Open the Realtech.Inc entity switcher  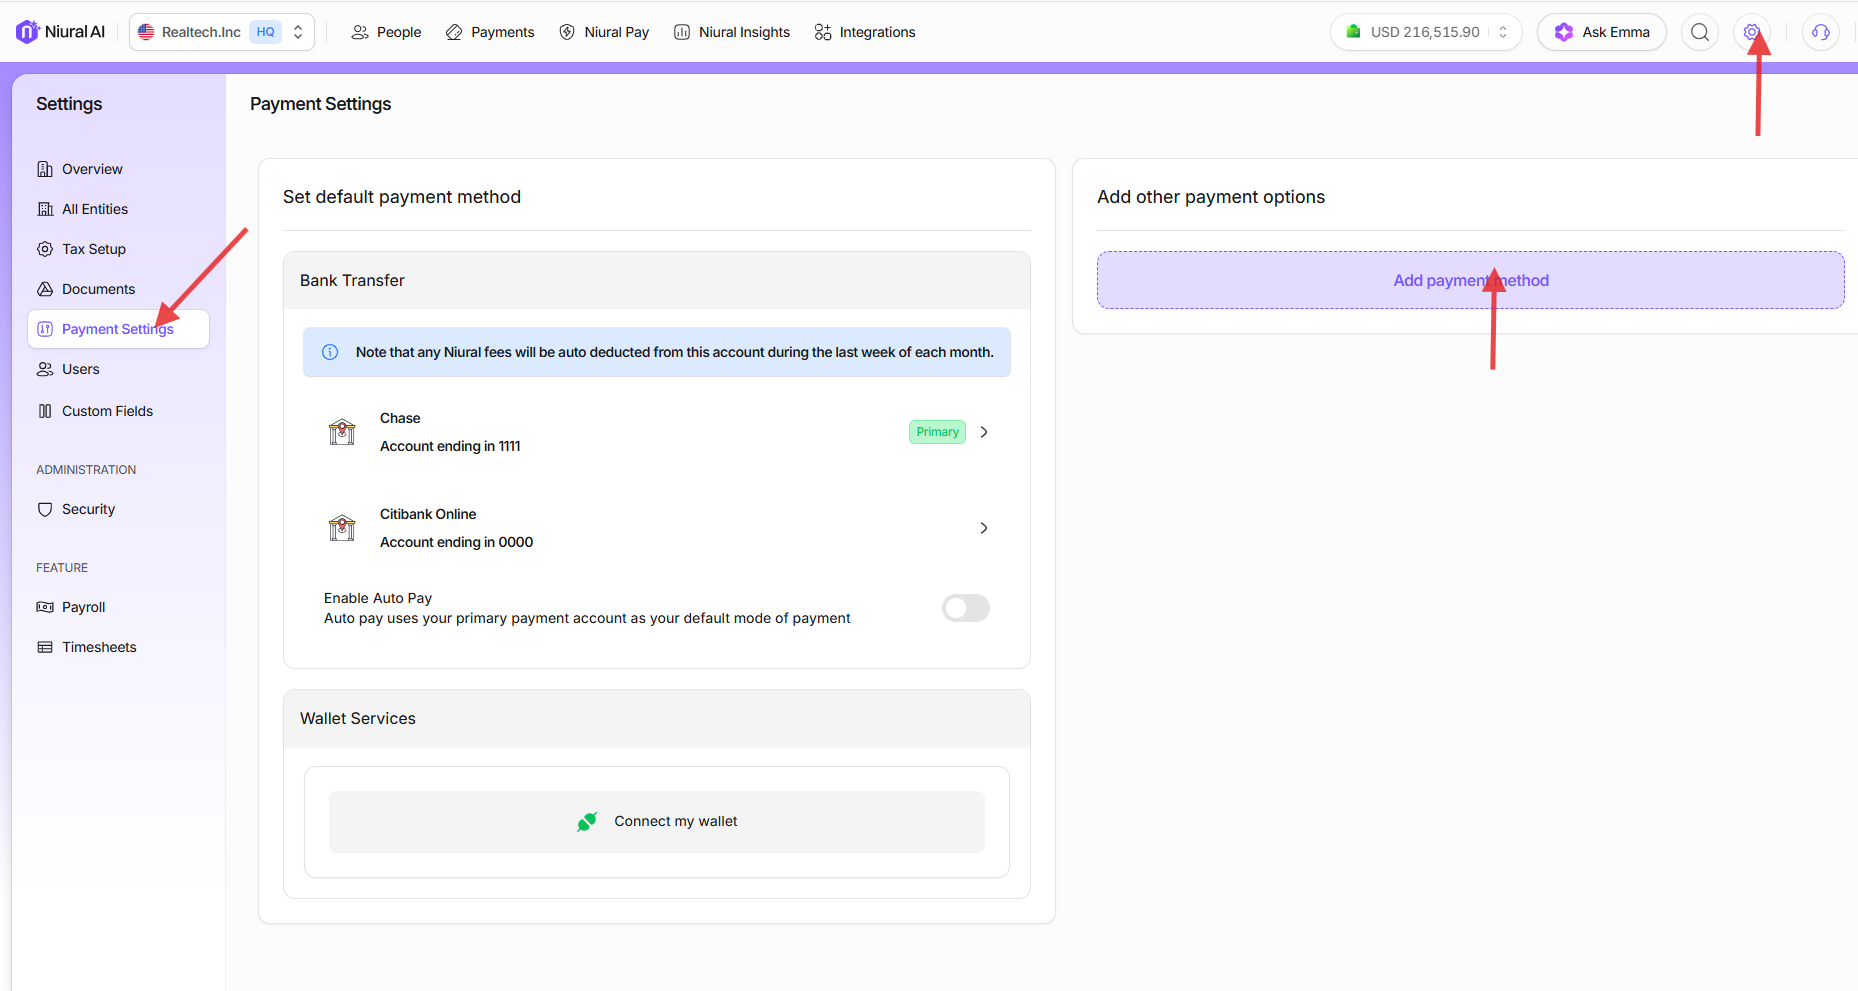click(222, 32)
